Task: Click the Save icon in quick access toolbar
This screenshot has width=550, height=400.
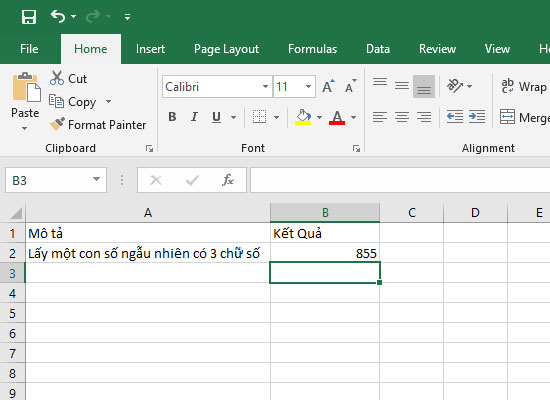Action: 29,16
